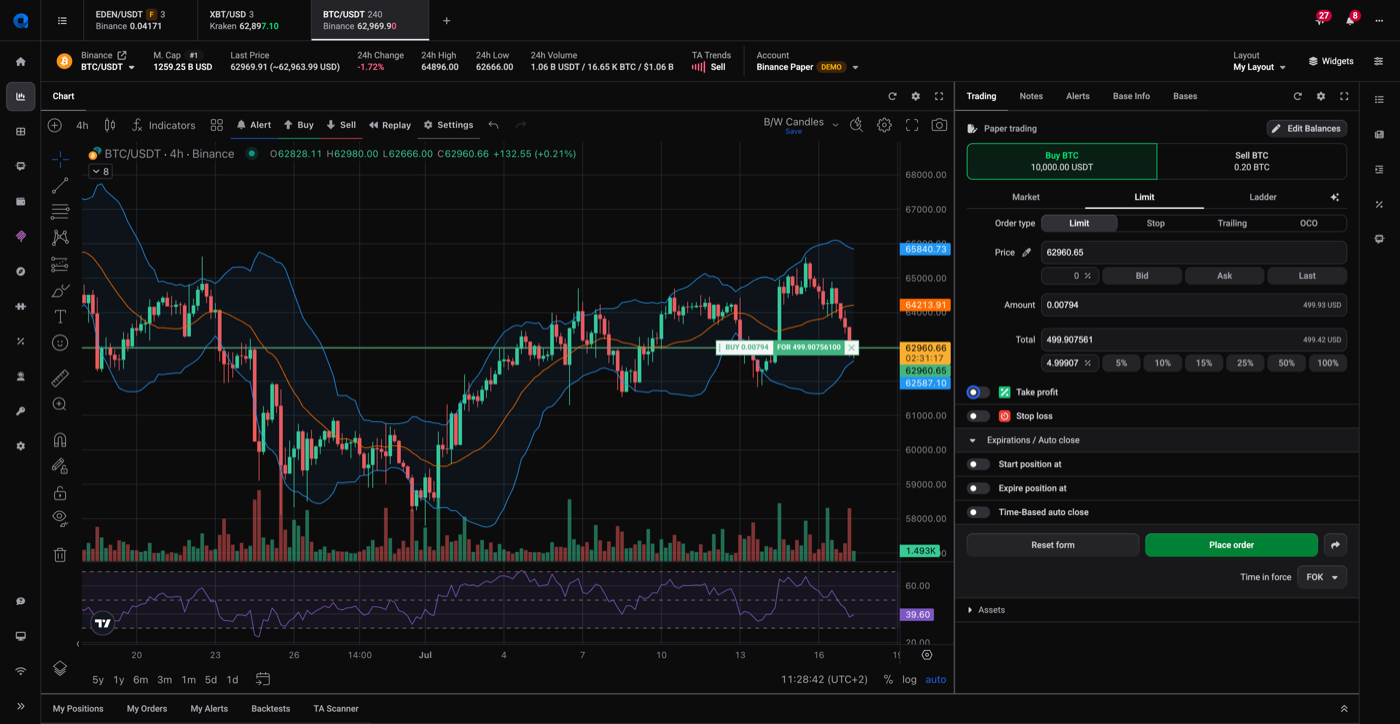Switch to the Alerts tab

(1078, 96)
